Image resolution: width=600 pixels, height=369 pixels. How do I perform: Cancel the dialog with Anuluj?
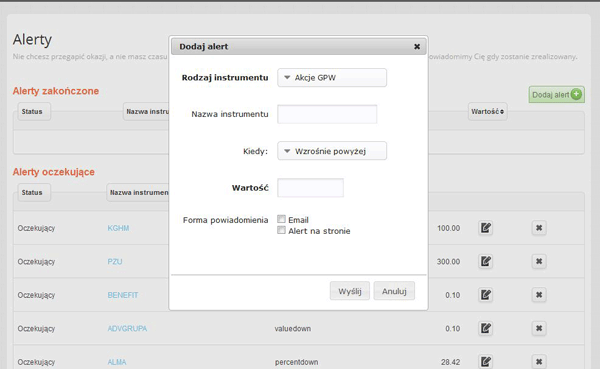click(394, 291)
